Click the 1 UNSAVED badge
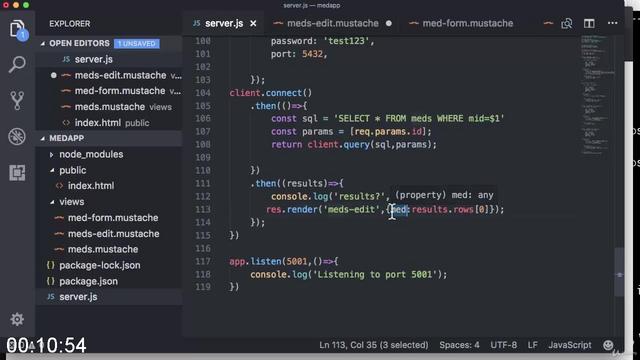 137,44
